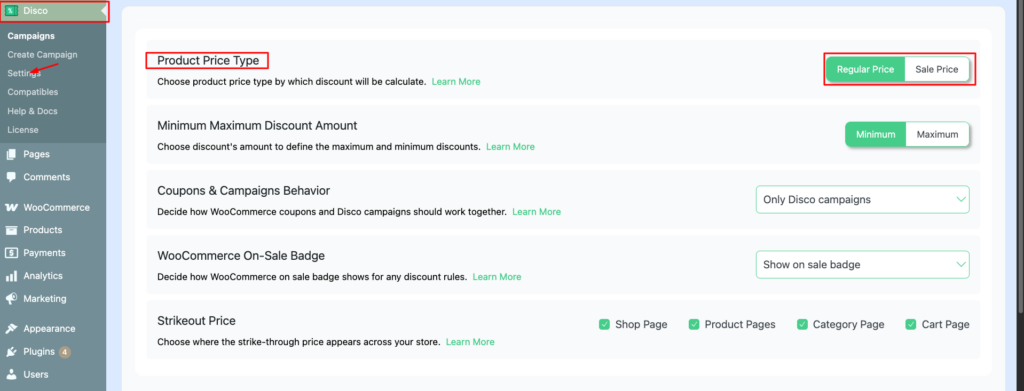Open the Compatibles submenu item
Screen dimensions: 1024x391
[x=33, y=92]
